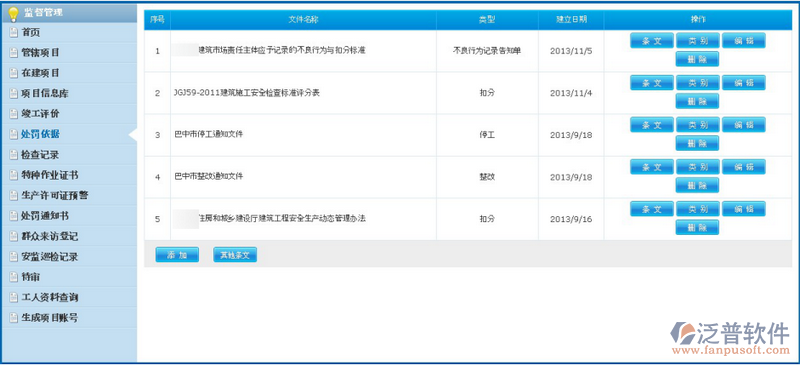Click the 添加 button below the table

pyautogui.click(x=177, y=255)
